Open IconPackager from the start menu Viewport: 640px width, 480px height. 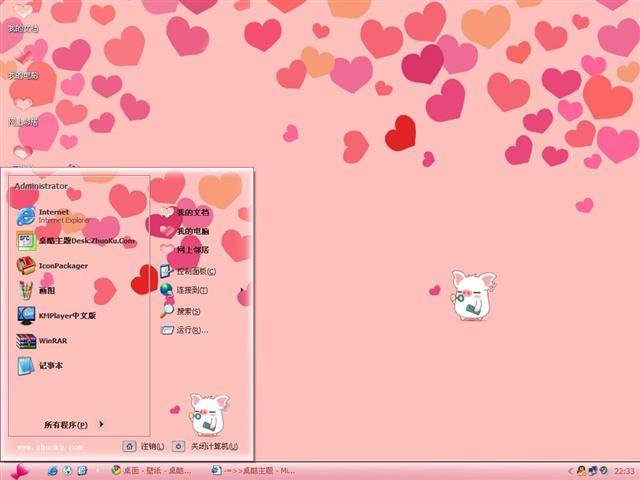(52, 266)
